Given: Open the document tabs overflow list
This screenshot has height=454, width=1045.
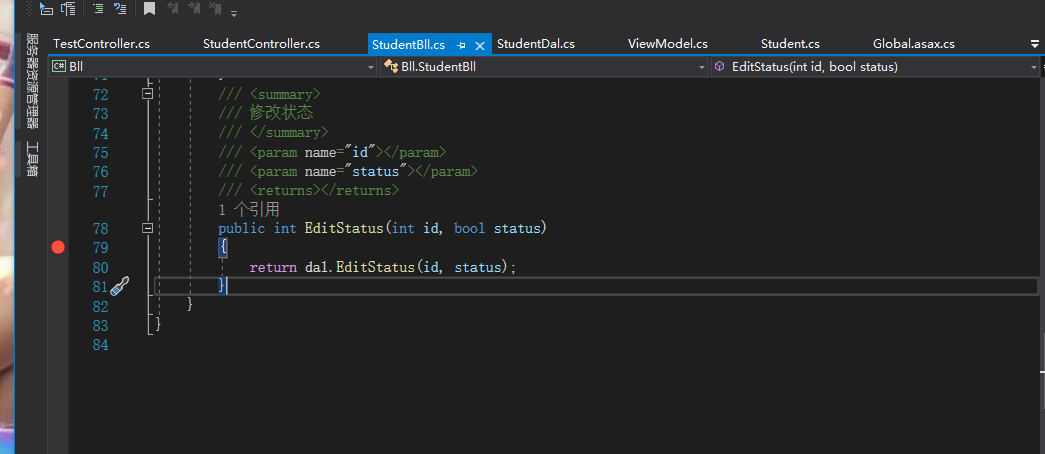Looking at the screenshot, I should (1034, 44).
